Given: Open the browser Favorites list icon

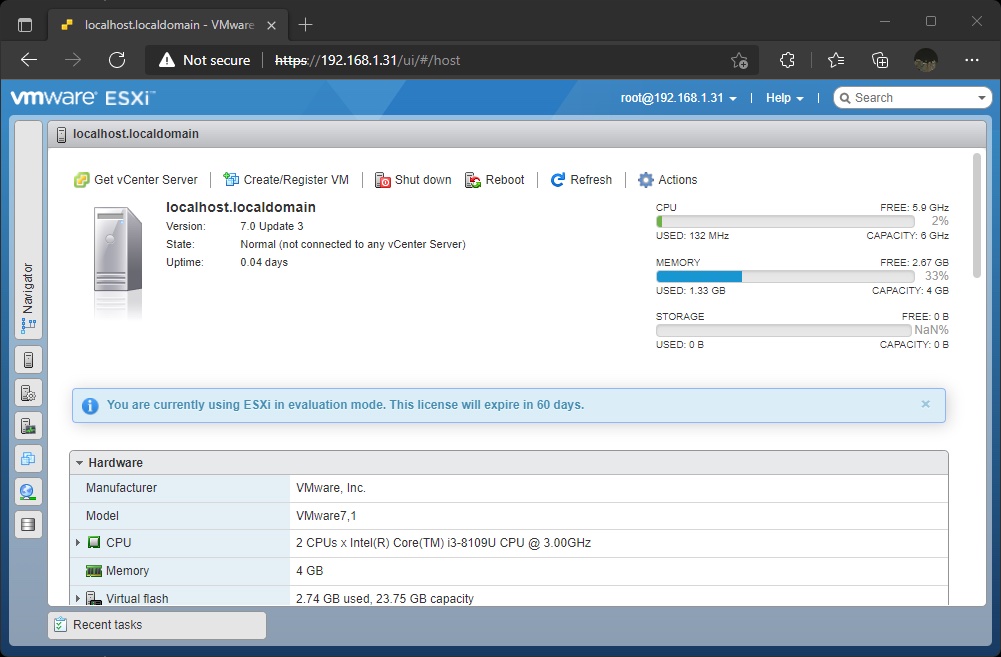Looking at the screenshot, I should coord(836,60).
